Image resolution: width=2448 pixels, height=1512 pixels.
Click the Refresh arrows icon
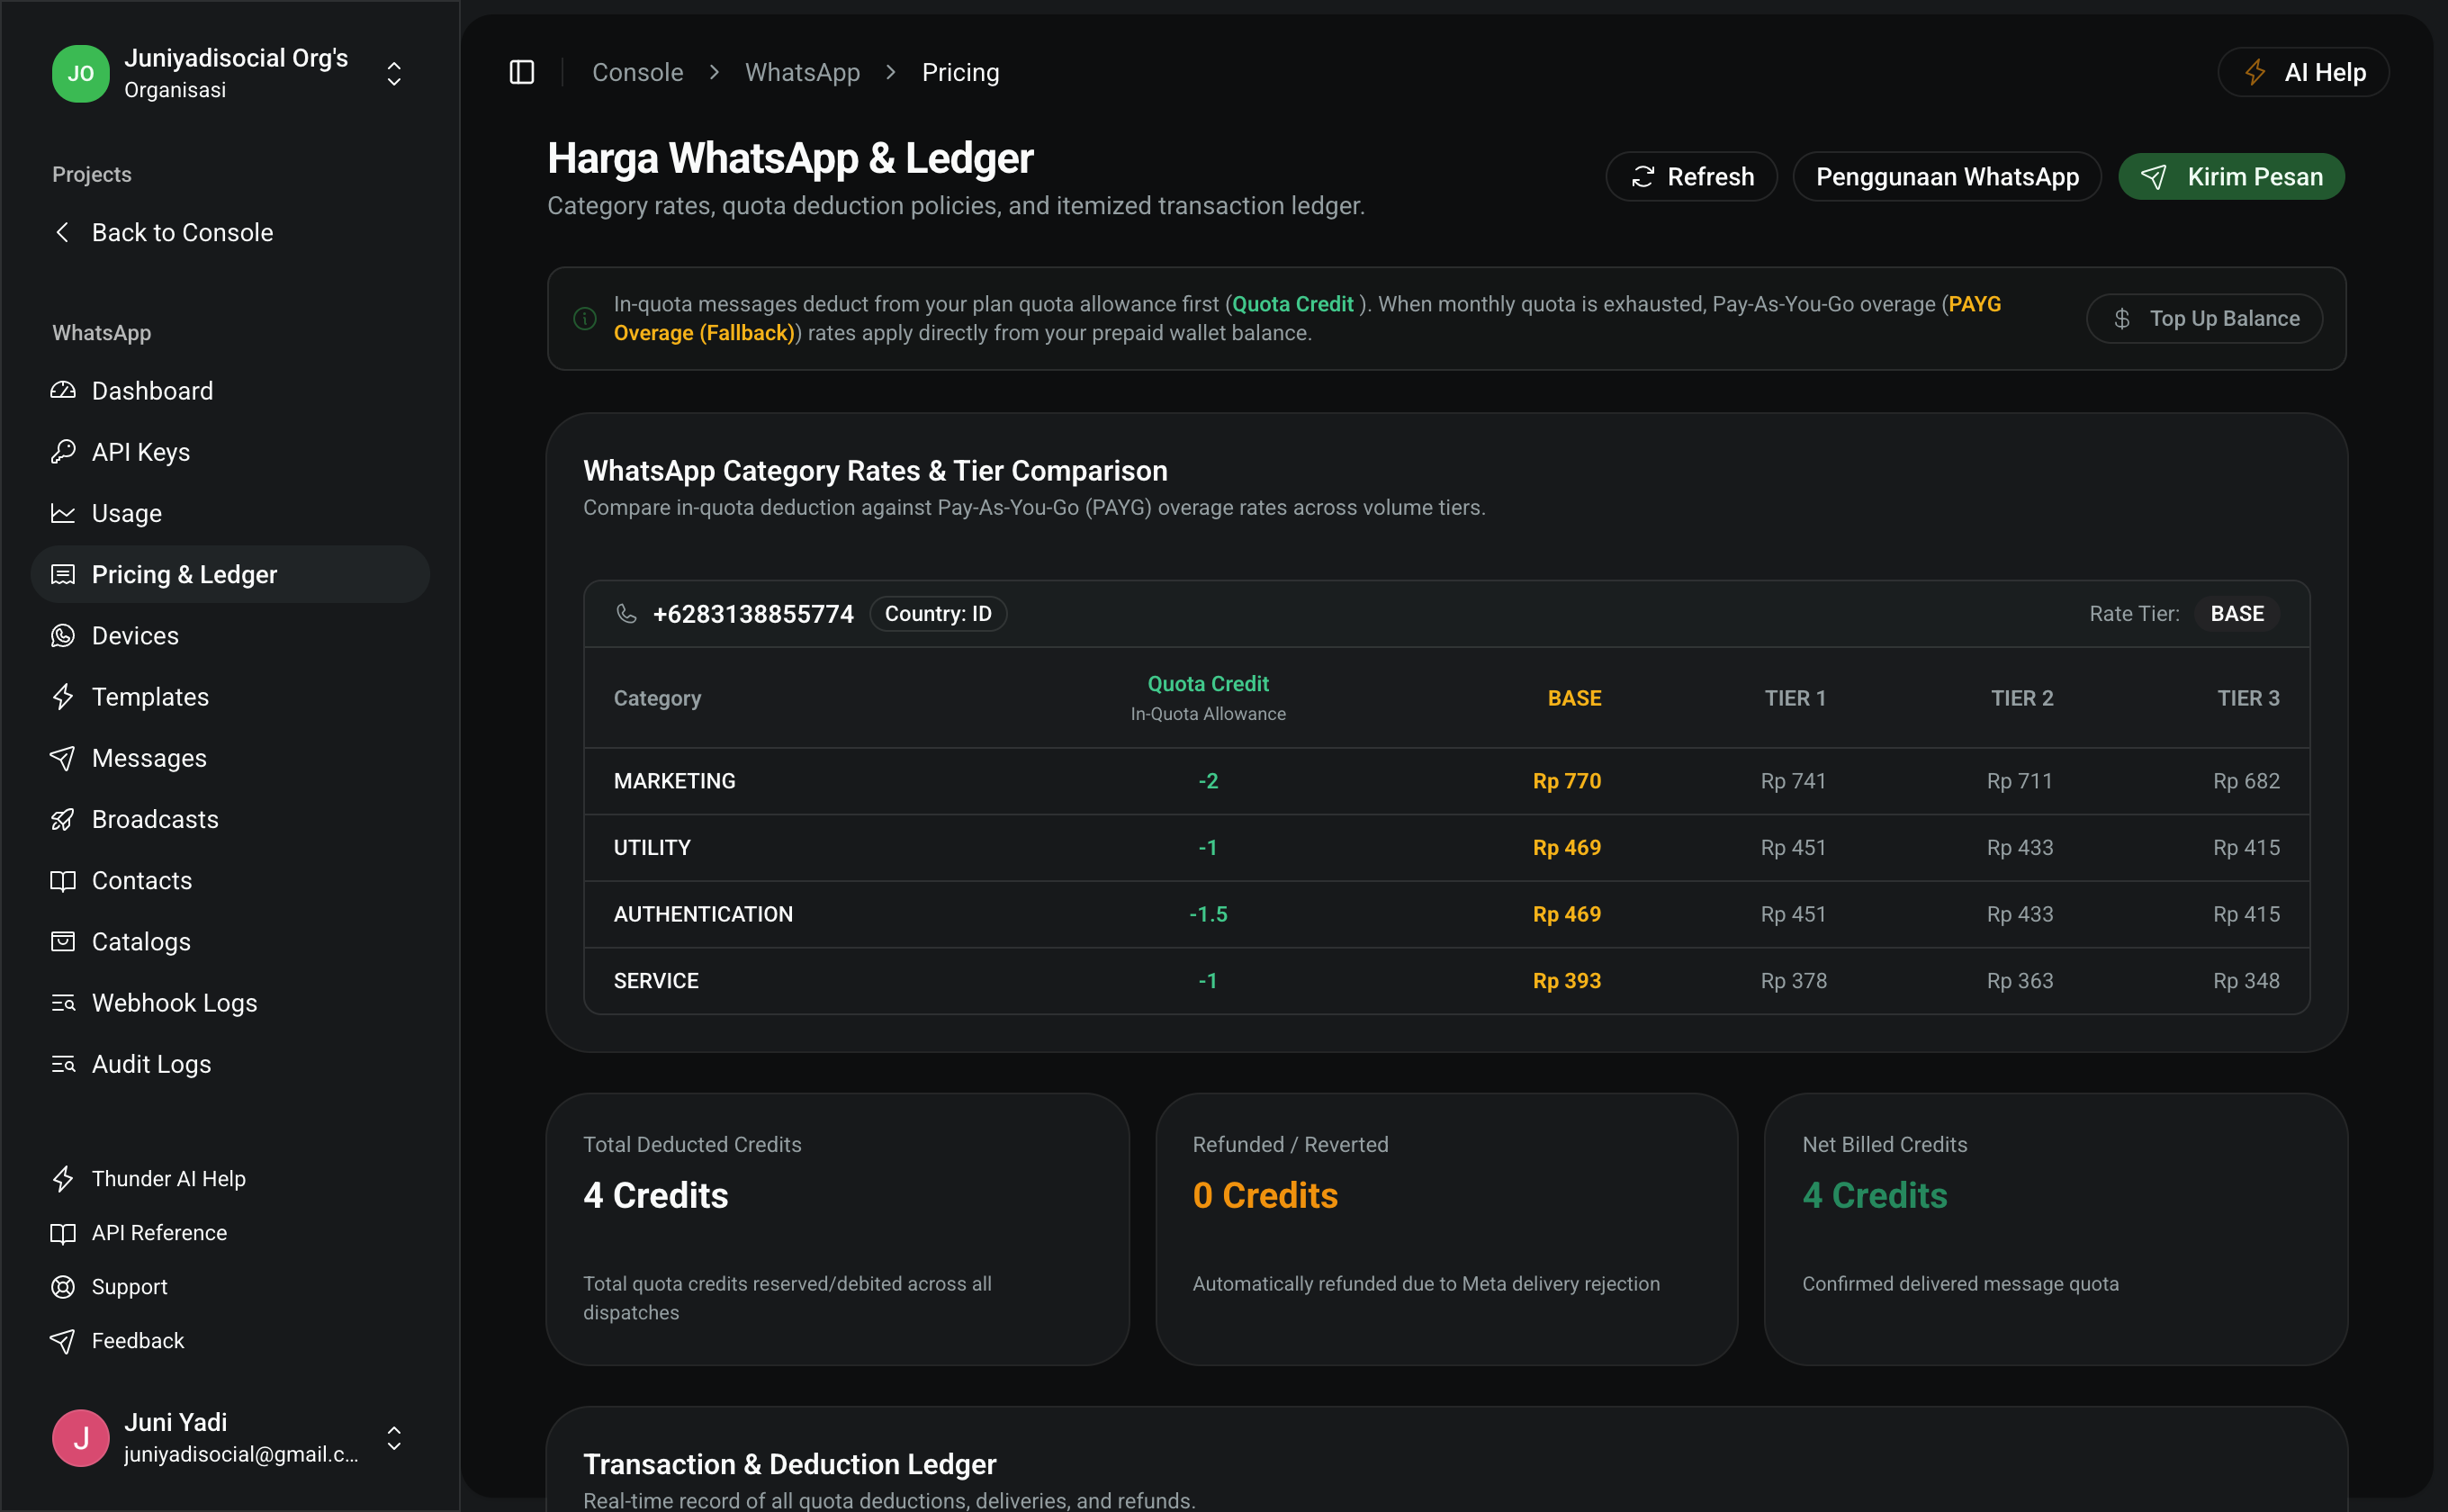coord(1642,177)
